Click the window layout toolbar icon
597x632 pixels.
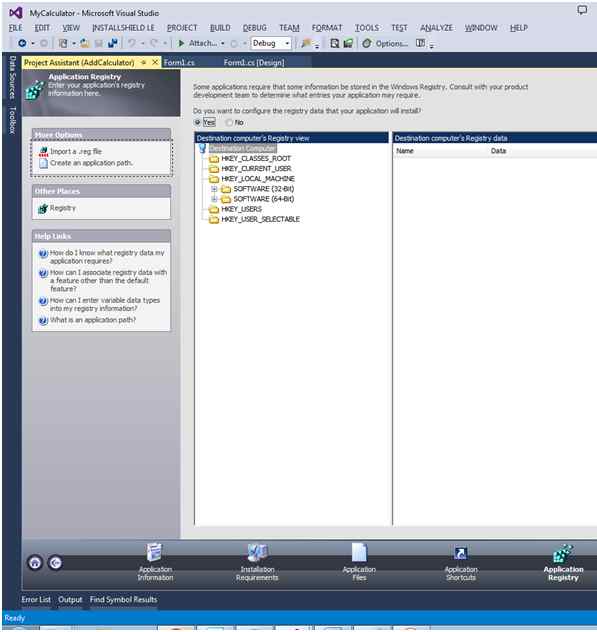coord(420,43)
